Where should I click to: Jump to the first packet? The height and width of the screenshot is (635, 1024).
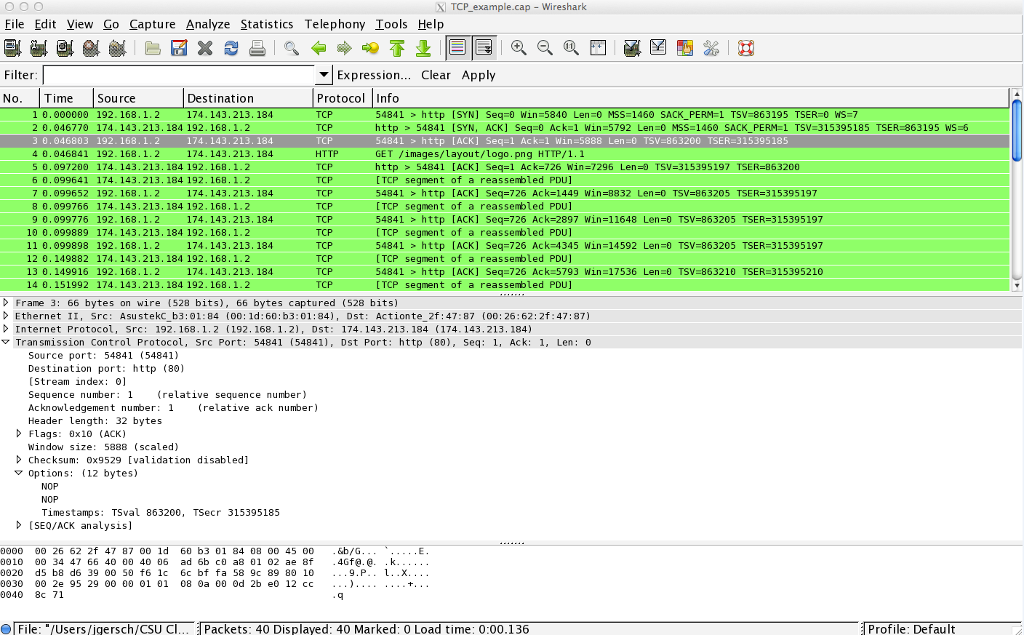click(397, 47)
